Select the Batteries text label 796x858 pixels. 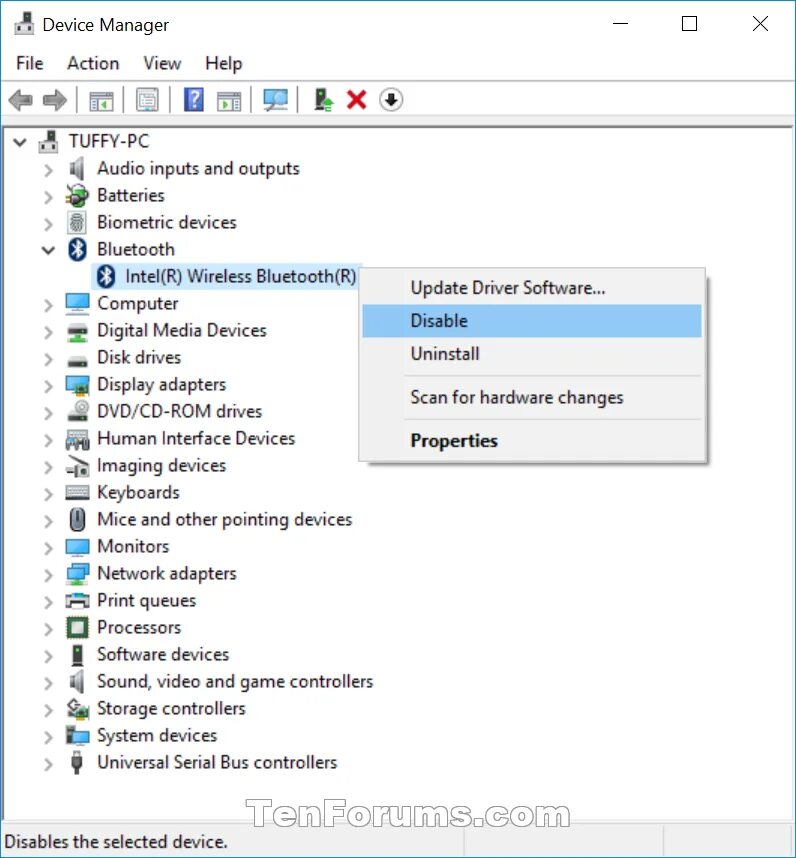click(x=131, y=195)
